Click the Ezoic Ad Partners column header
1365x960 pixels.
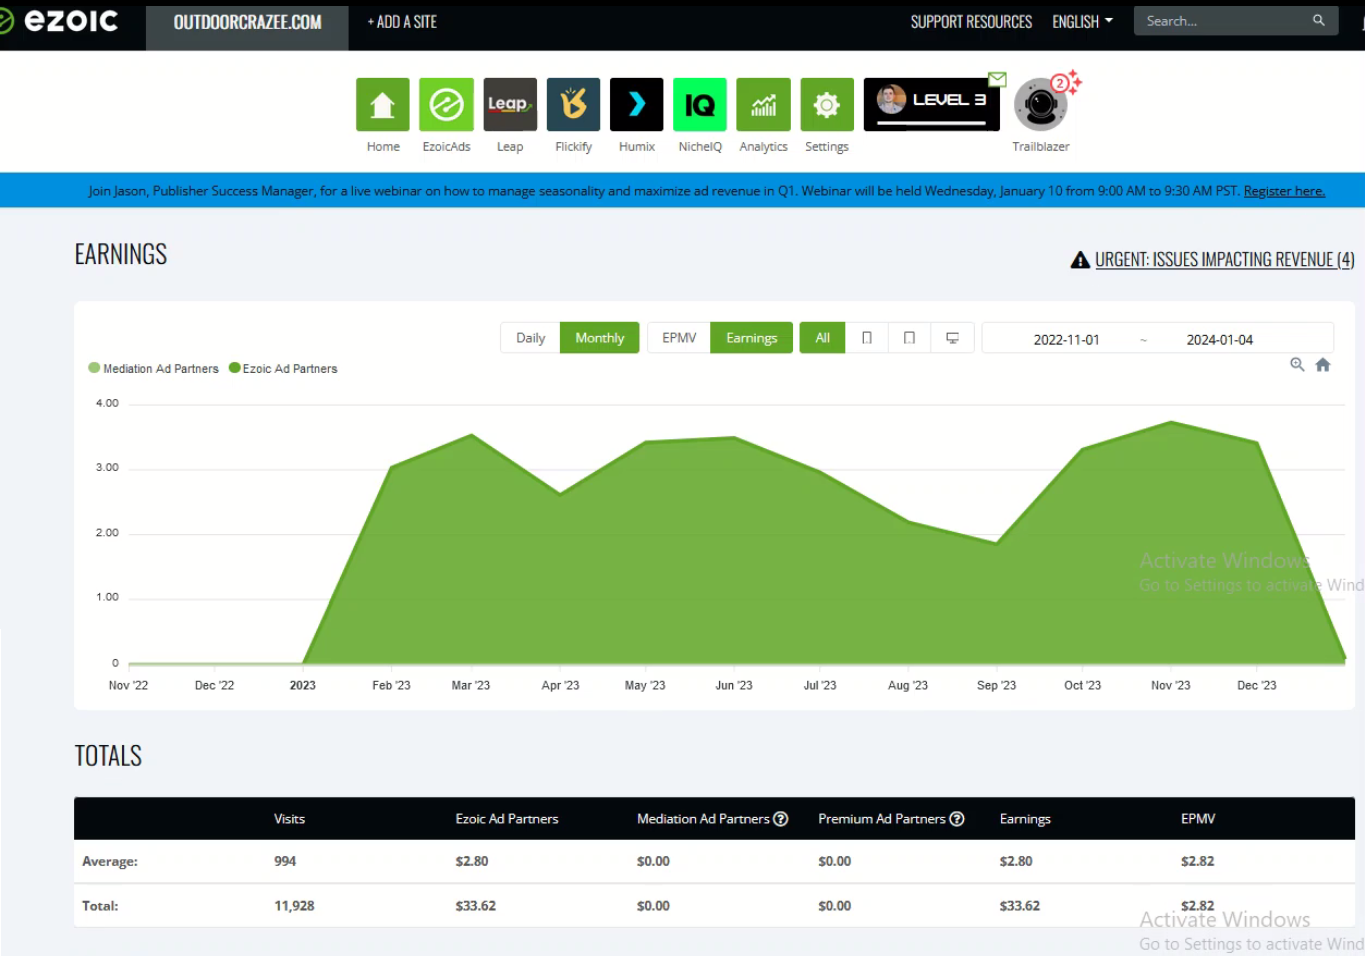coord(507,819)
